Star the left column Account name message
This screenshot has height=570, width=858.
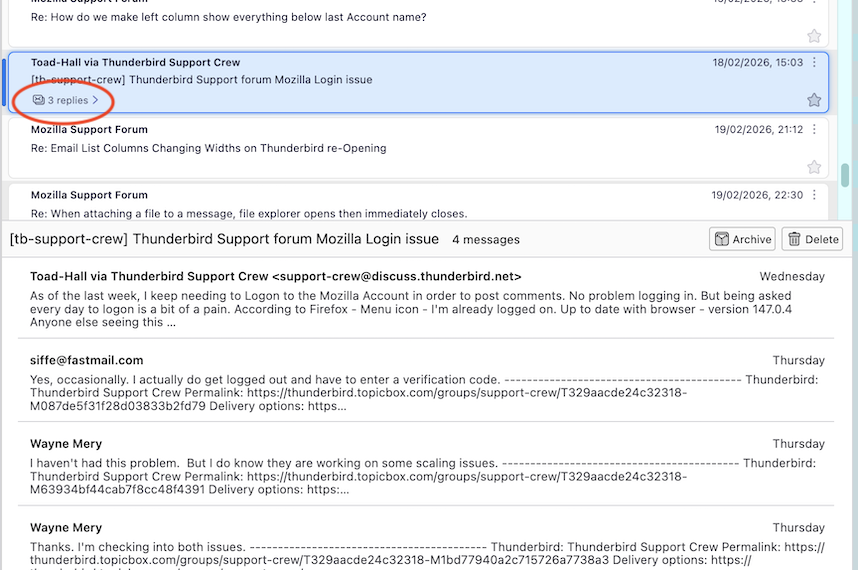(x=814, y=36)
